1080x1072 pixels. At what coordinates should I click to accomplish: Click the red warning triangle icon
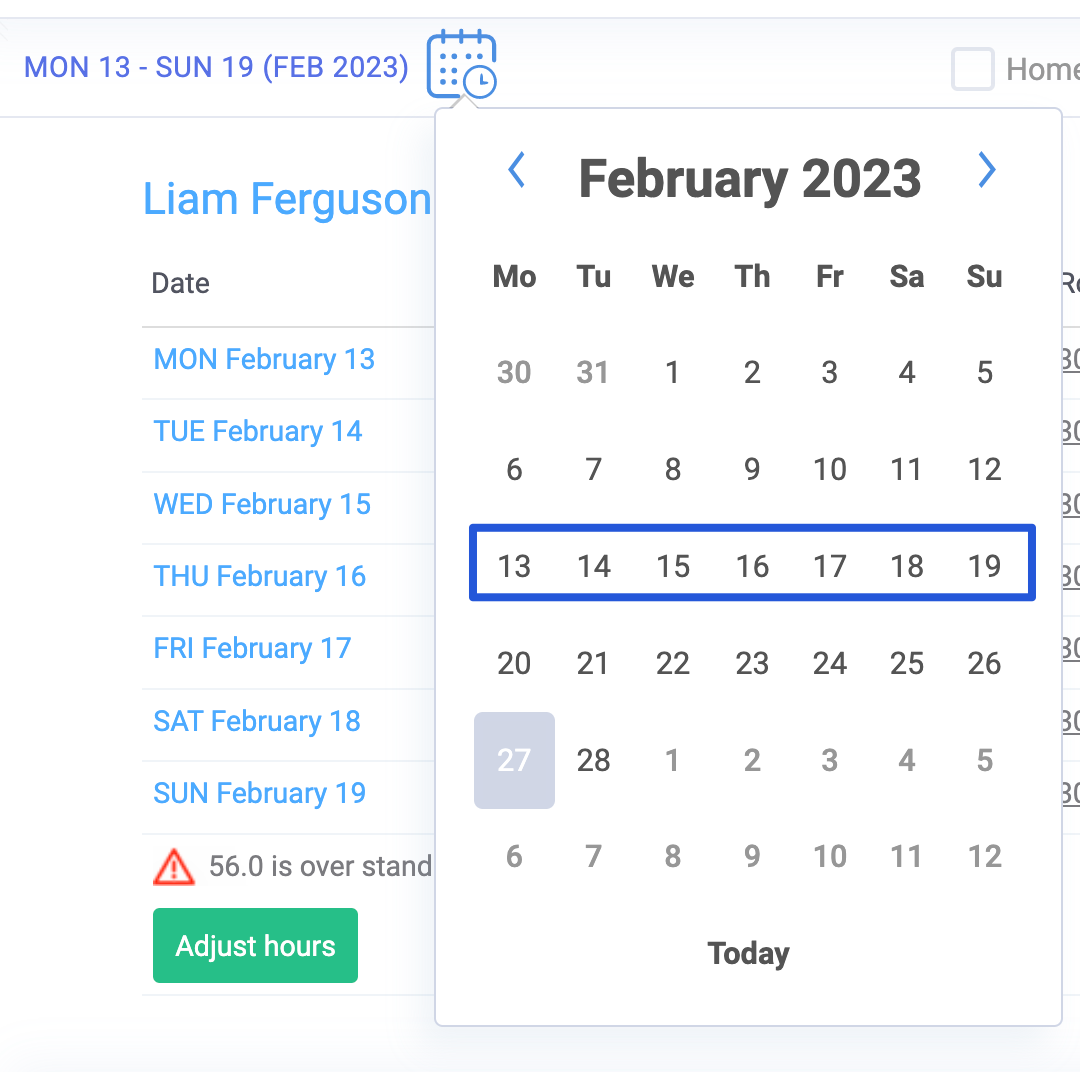tap(174, 866)
